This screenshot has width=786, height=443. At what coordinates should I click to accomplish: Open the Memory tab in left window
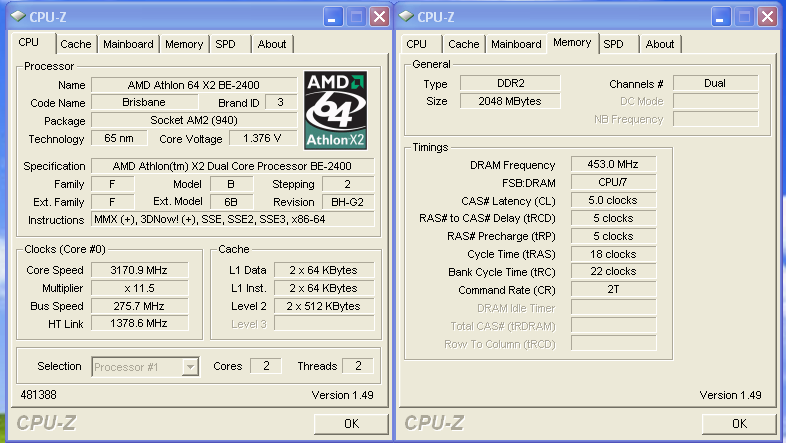[184, 44]
